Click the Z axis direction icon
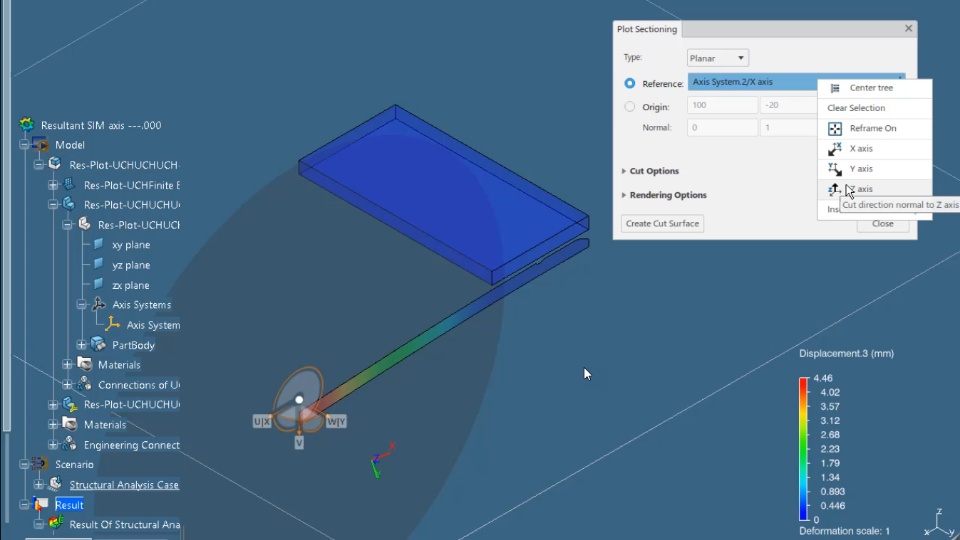960x540 pixels. 834,189
